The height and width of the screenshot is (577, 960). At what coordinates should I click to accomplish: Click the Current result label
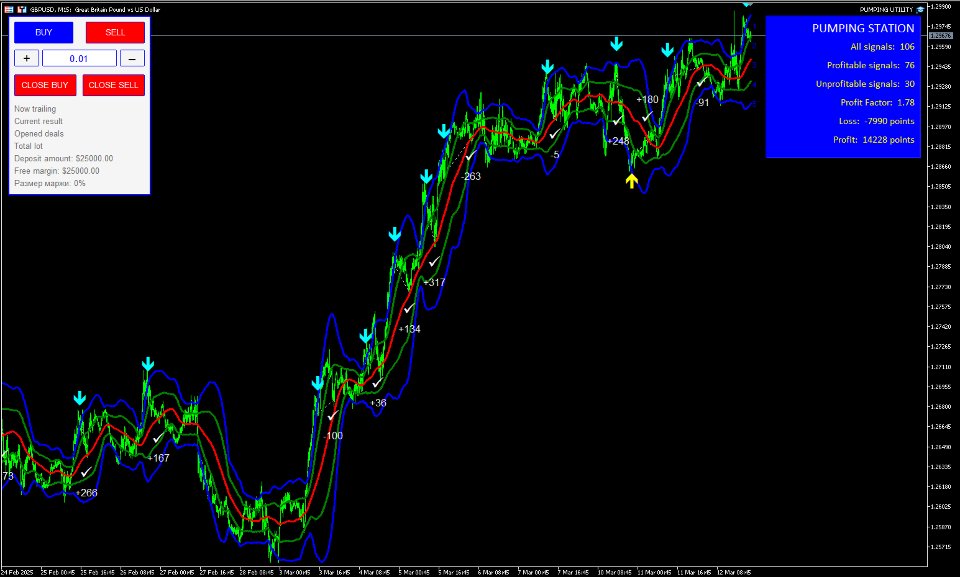(39, 121)
